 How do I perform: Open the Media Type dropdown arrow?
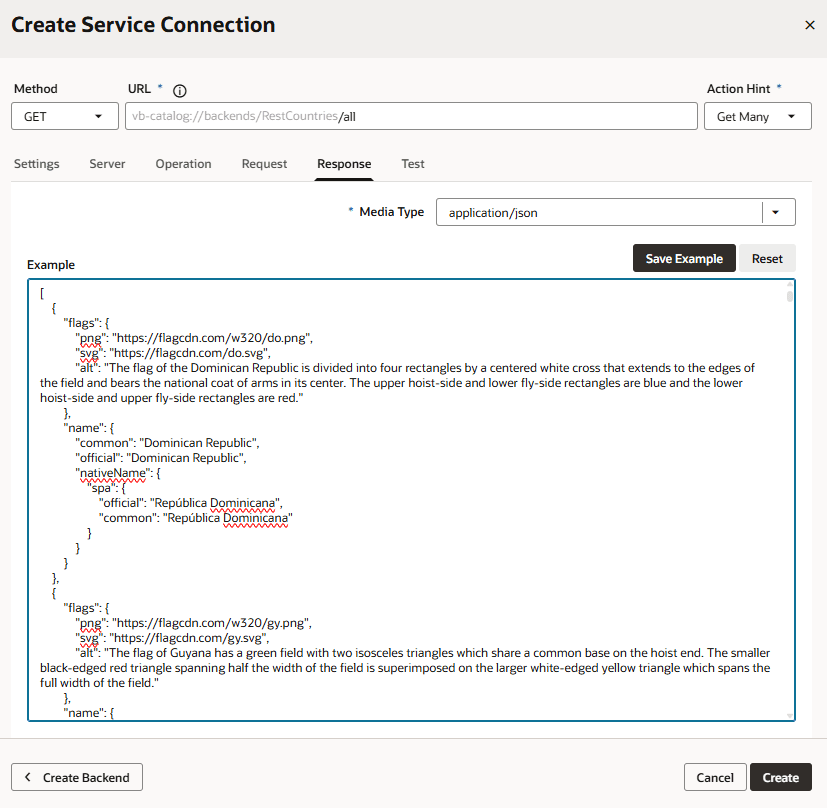point(775,212)
